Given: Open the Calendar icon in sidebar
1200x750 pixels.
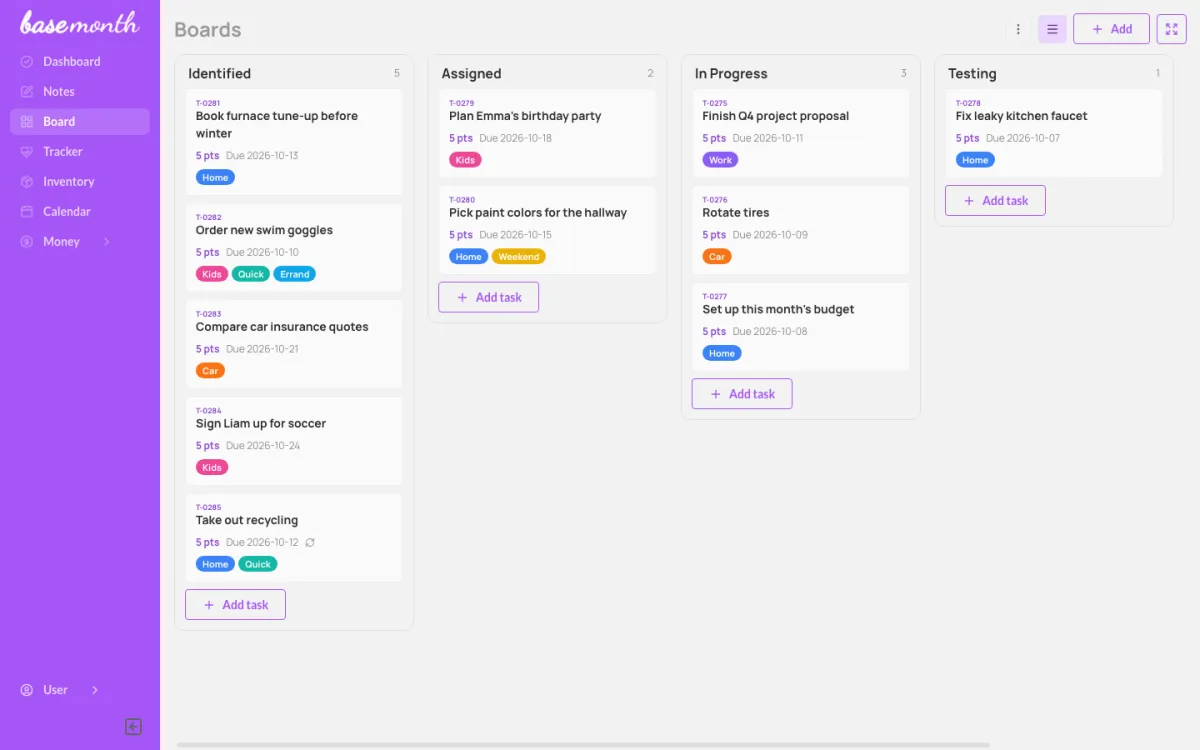Looking at the screenshot, I should 27,211.
